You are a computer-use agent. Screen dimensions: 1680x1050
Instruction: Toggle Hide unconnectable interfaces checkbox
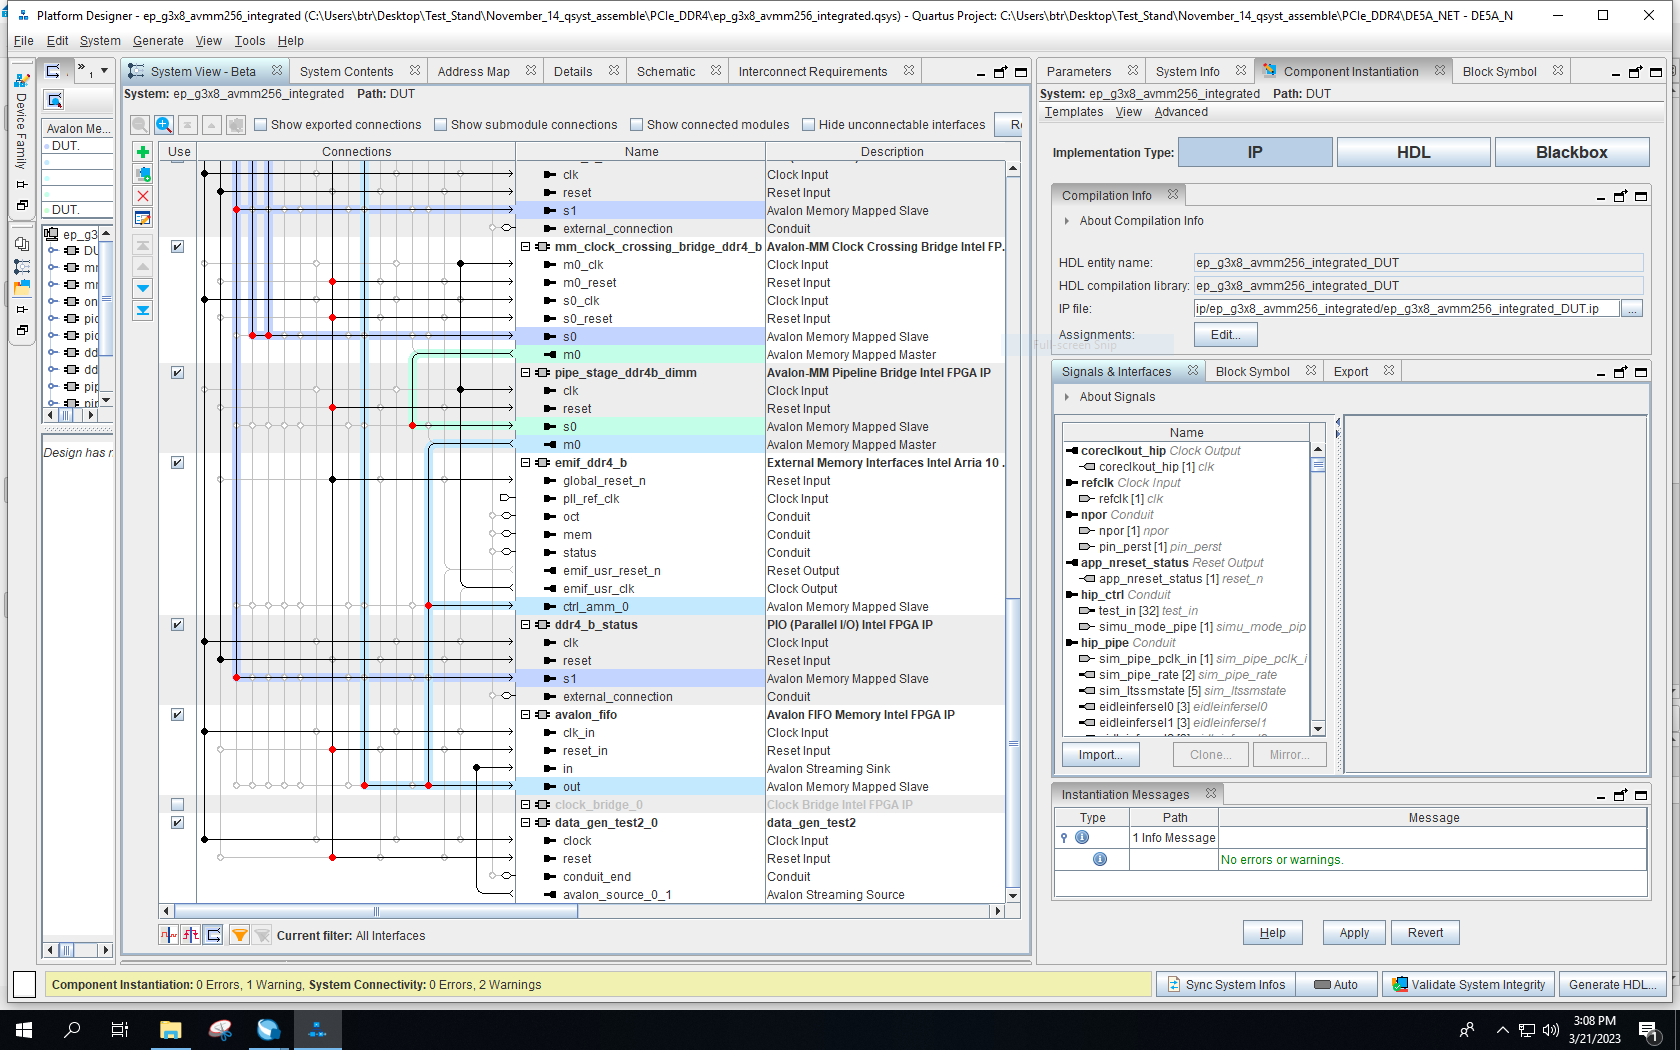coord(809,125)
